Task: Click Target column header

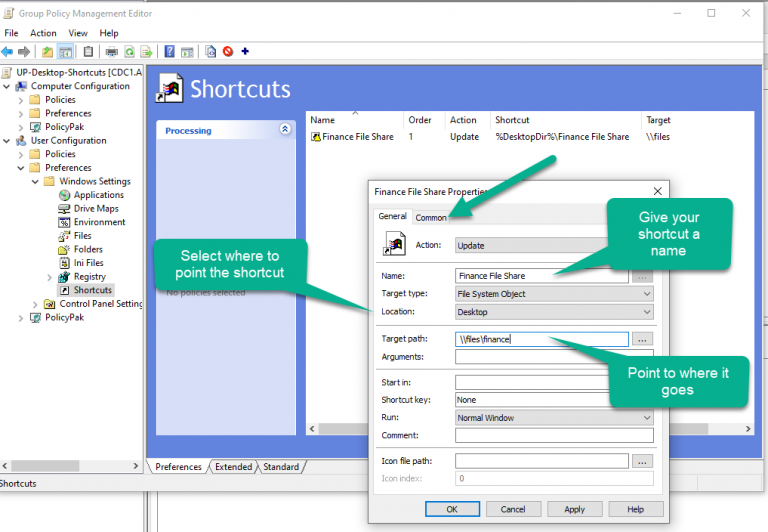Action: tap(696, 120)
